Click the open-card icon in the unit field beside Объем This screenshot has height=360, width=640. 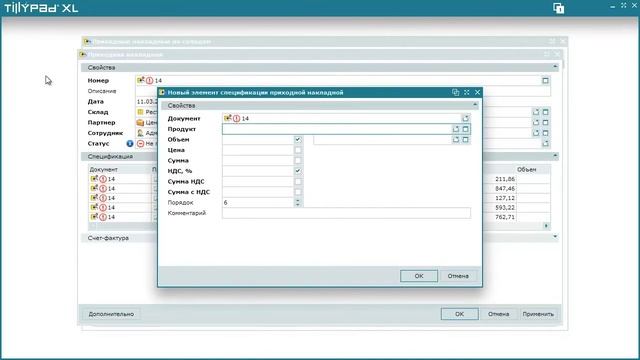tap(456, 140)
